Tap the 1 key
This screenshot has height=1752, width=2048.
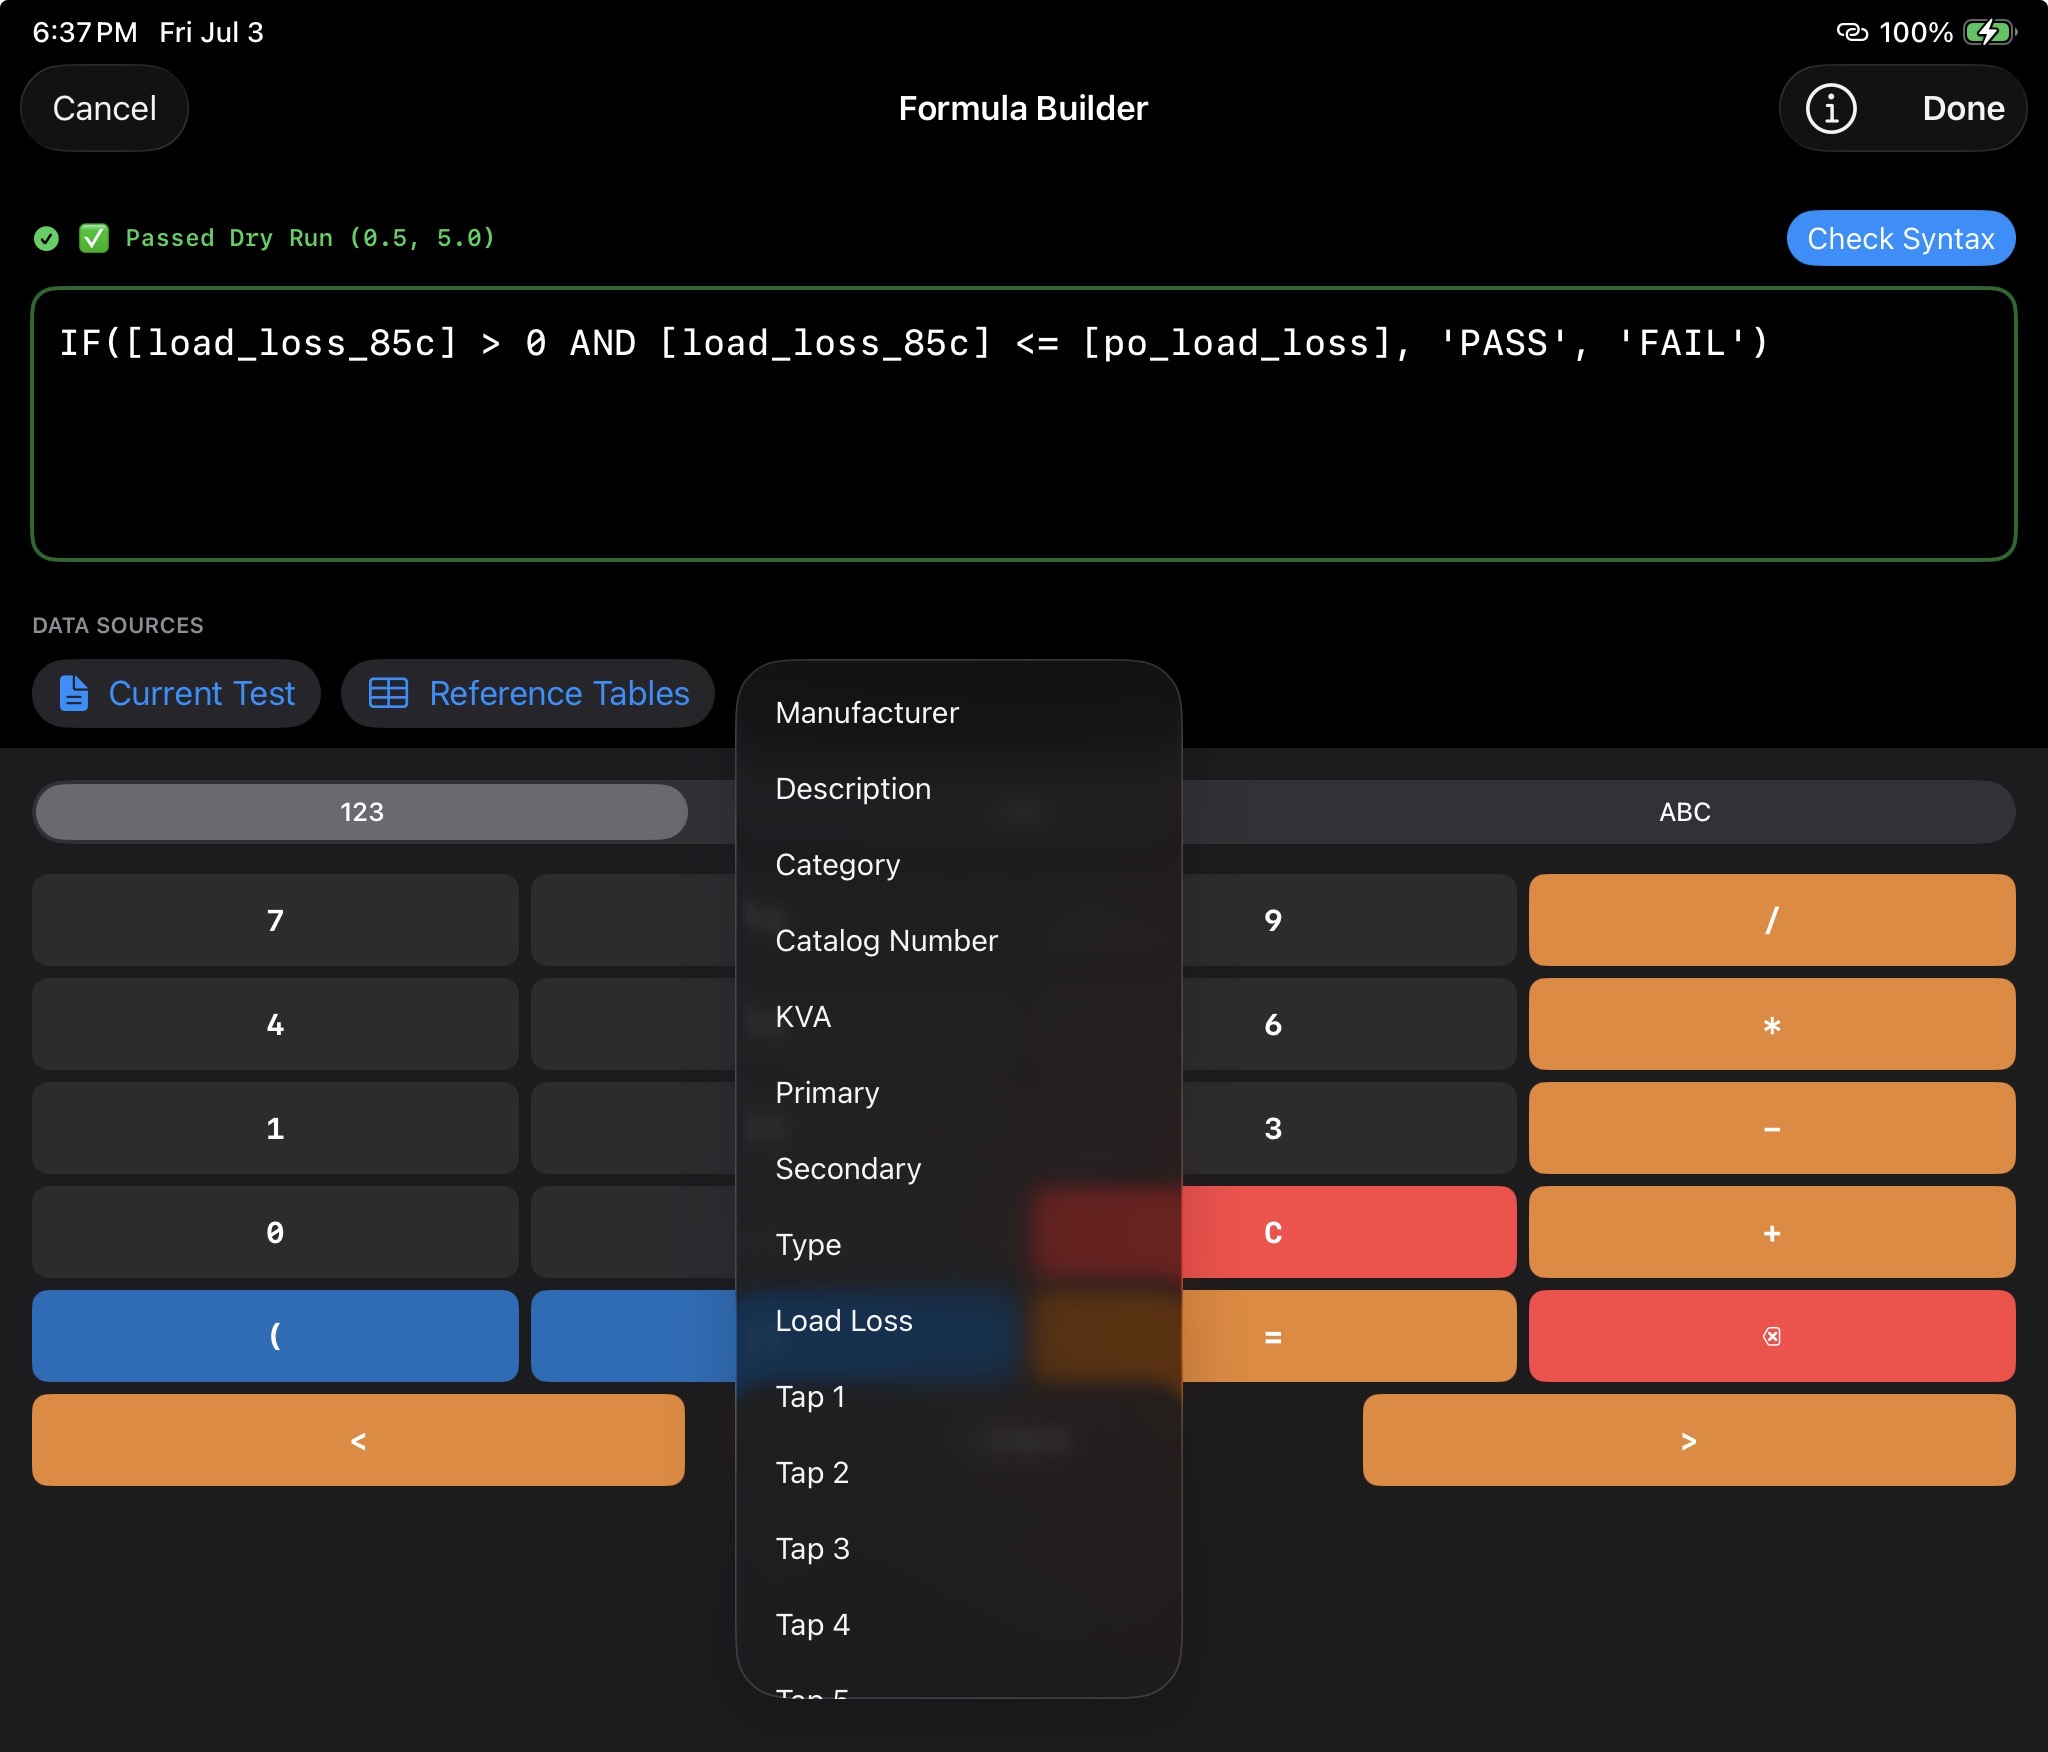[275, 1128]
